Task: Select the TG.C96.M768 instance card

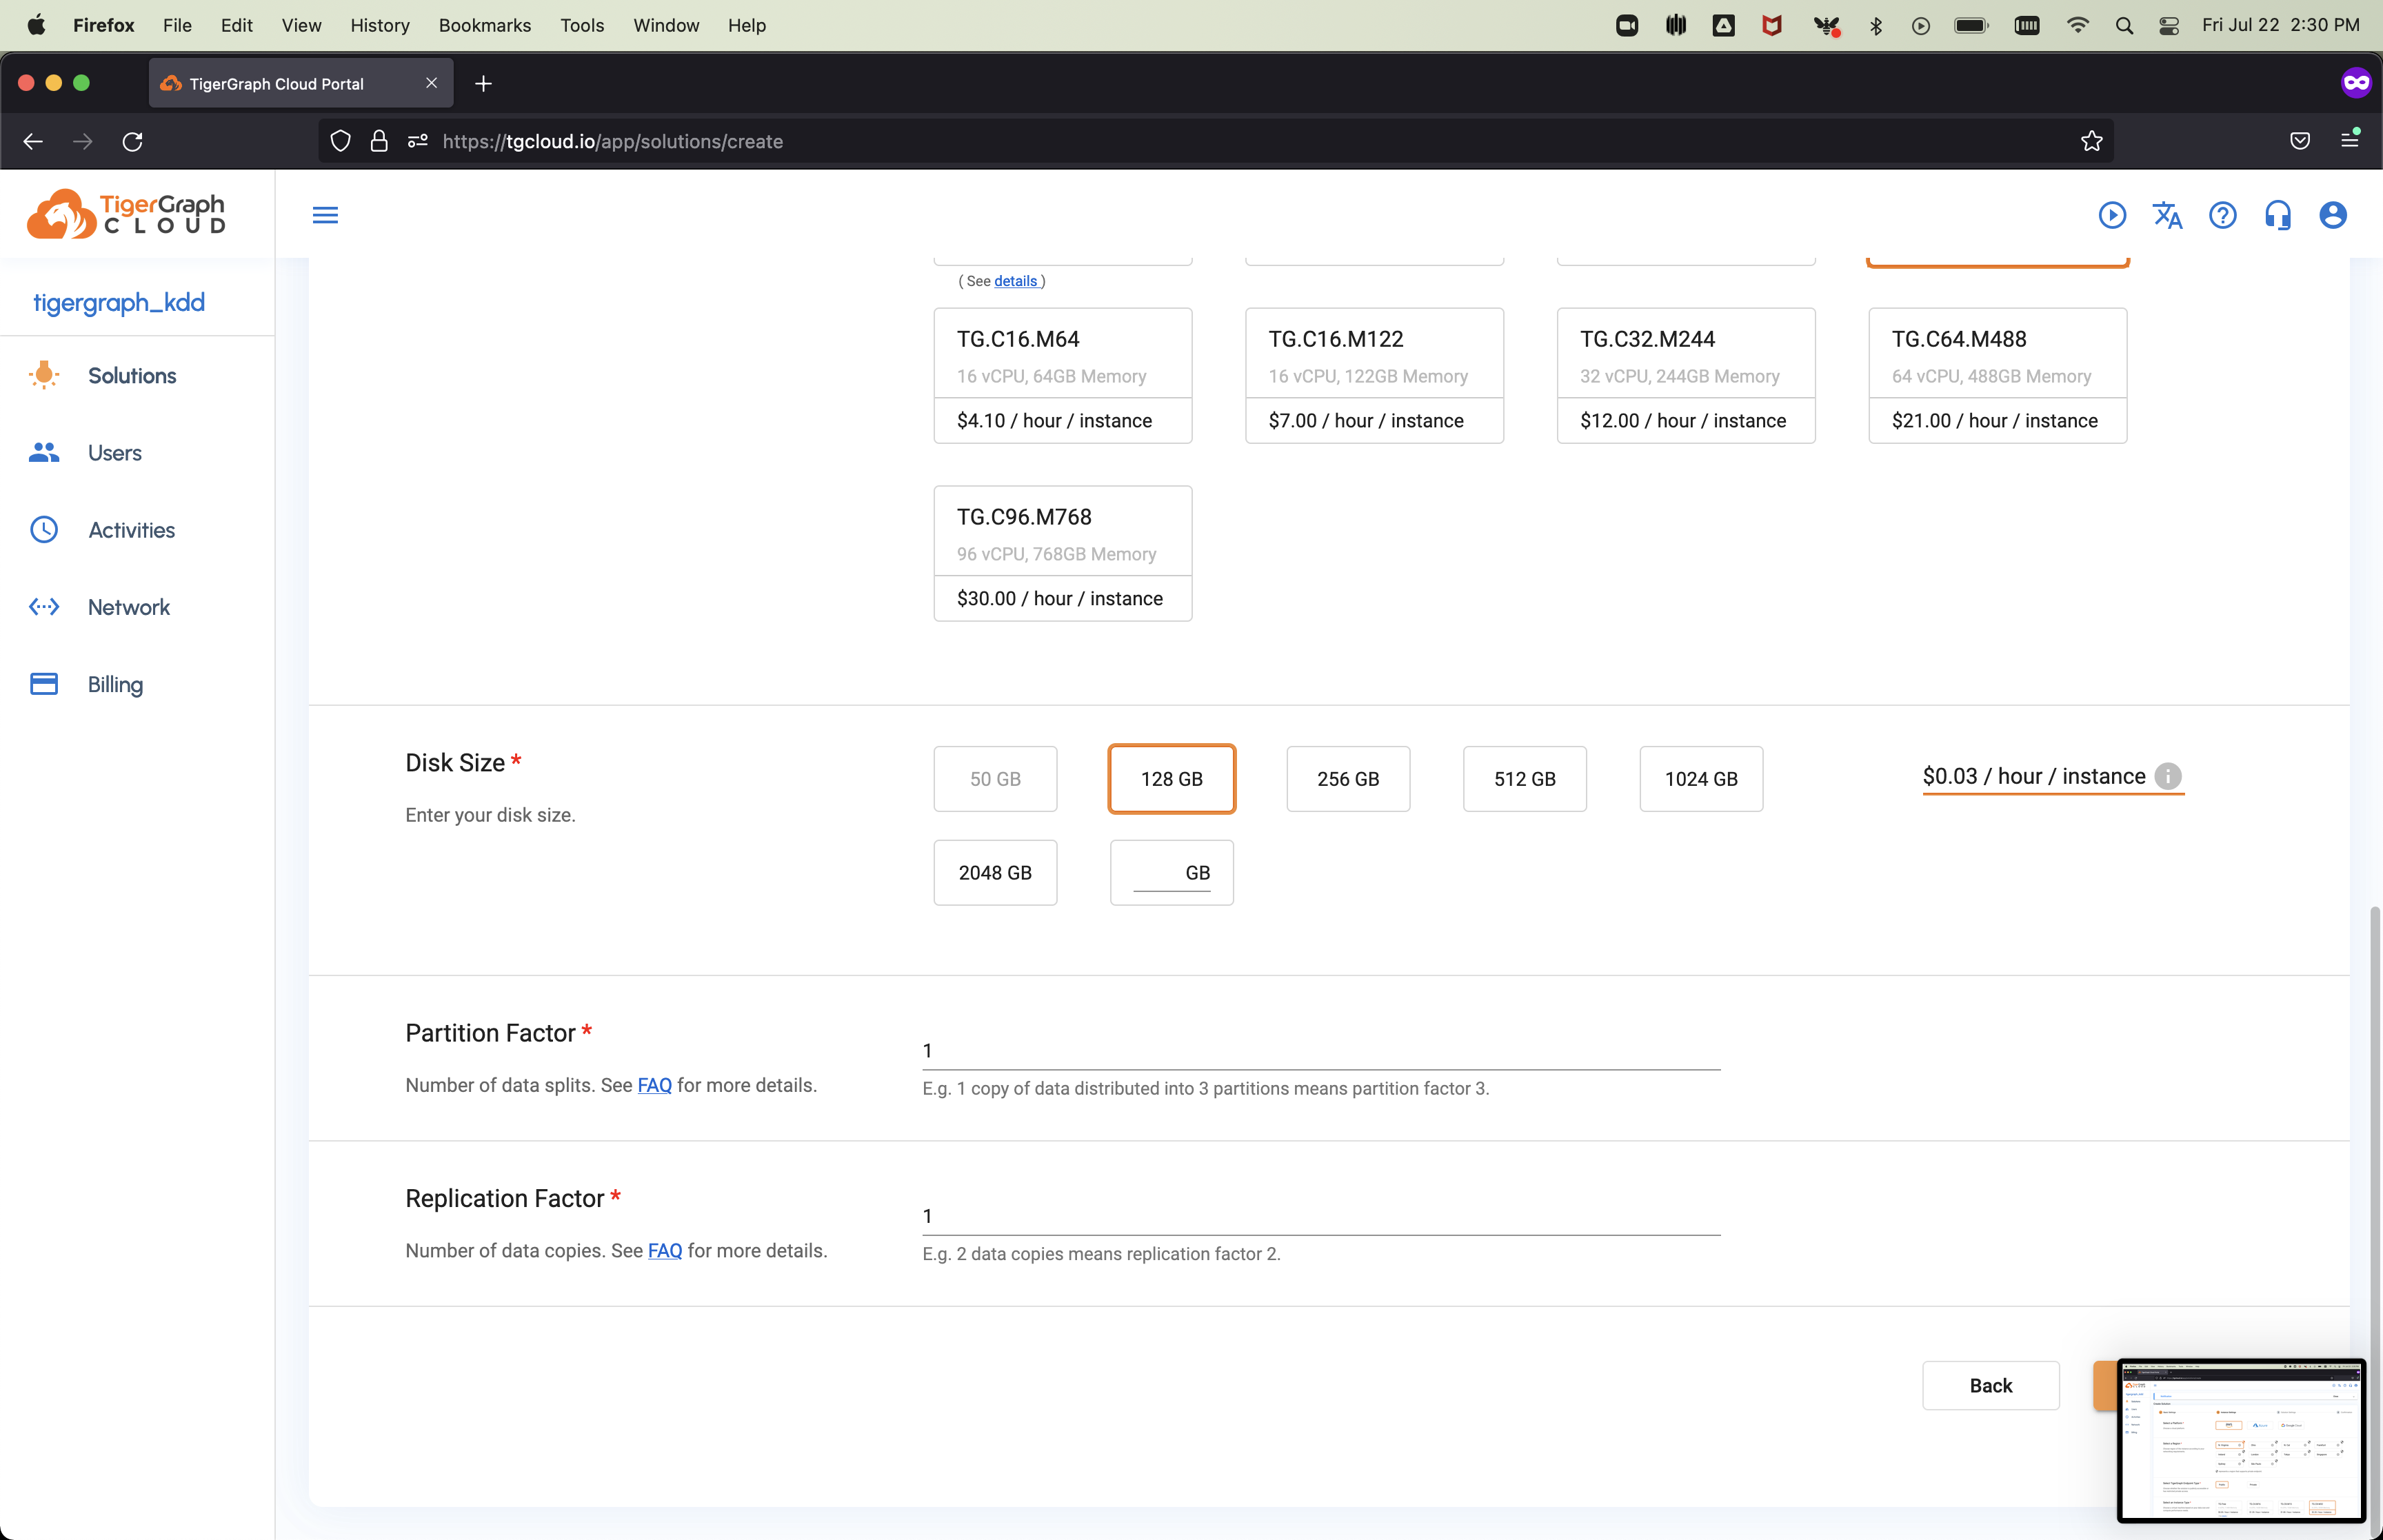Action: click(x=1062, y=553)
